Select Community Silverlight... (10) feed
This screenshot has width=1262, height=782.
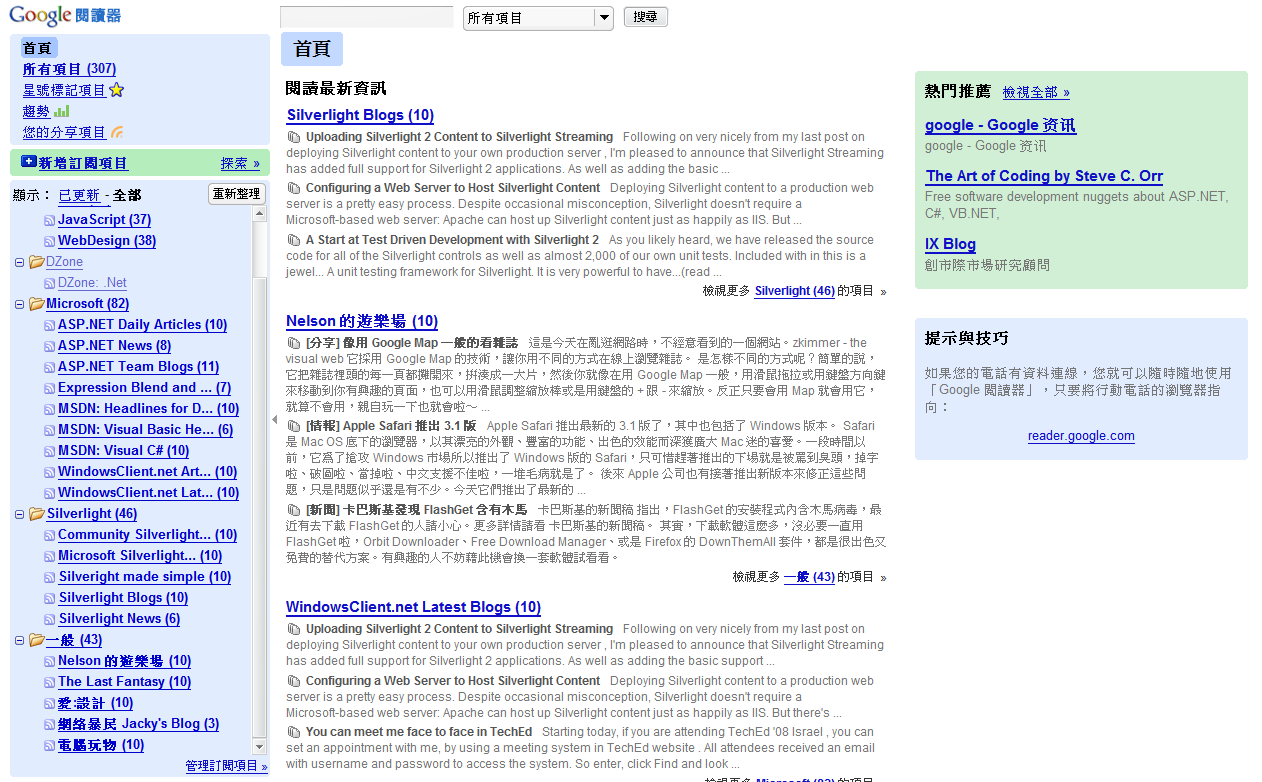(147, 535)
